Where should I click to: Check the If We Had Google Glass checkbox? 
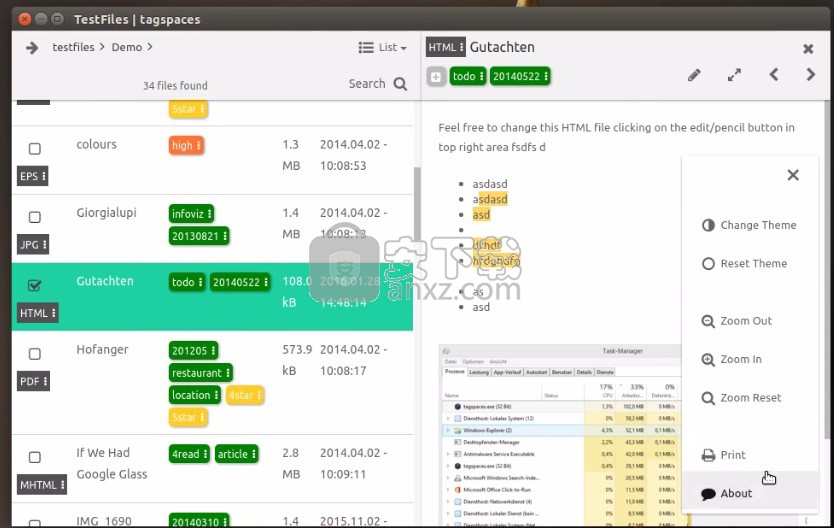click(x=35, y=457)
